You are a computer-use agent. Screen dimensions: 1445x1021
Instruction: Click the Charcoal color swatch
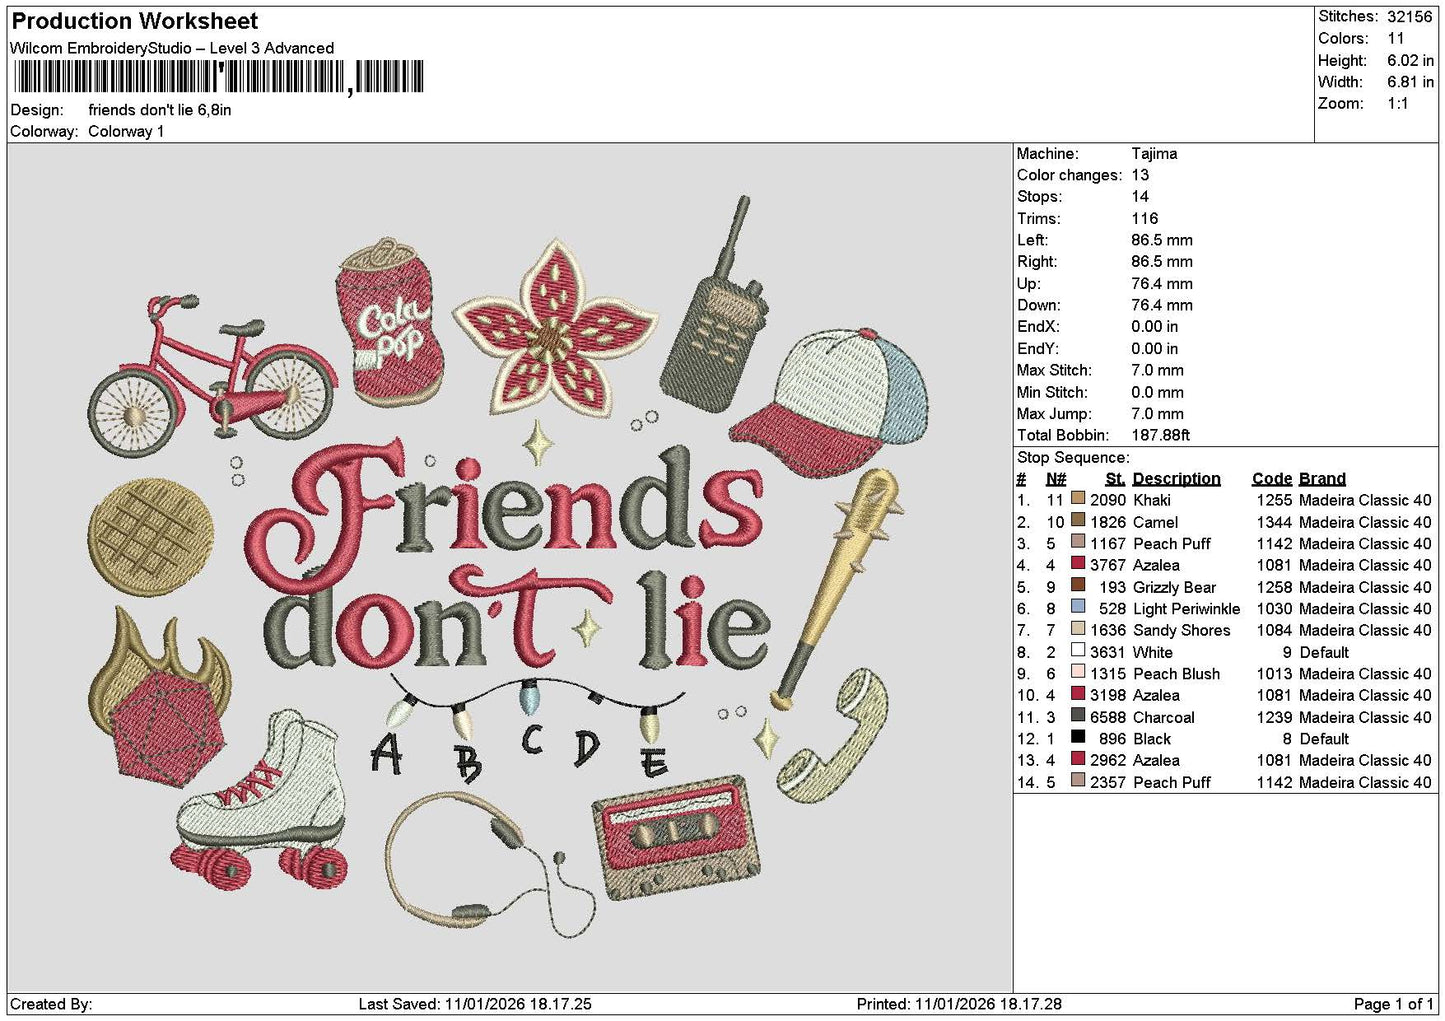pyautogui.click(x=1077, y=716)
